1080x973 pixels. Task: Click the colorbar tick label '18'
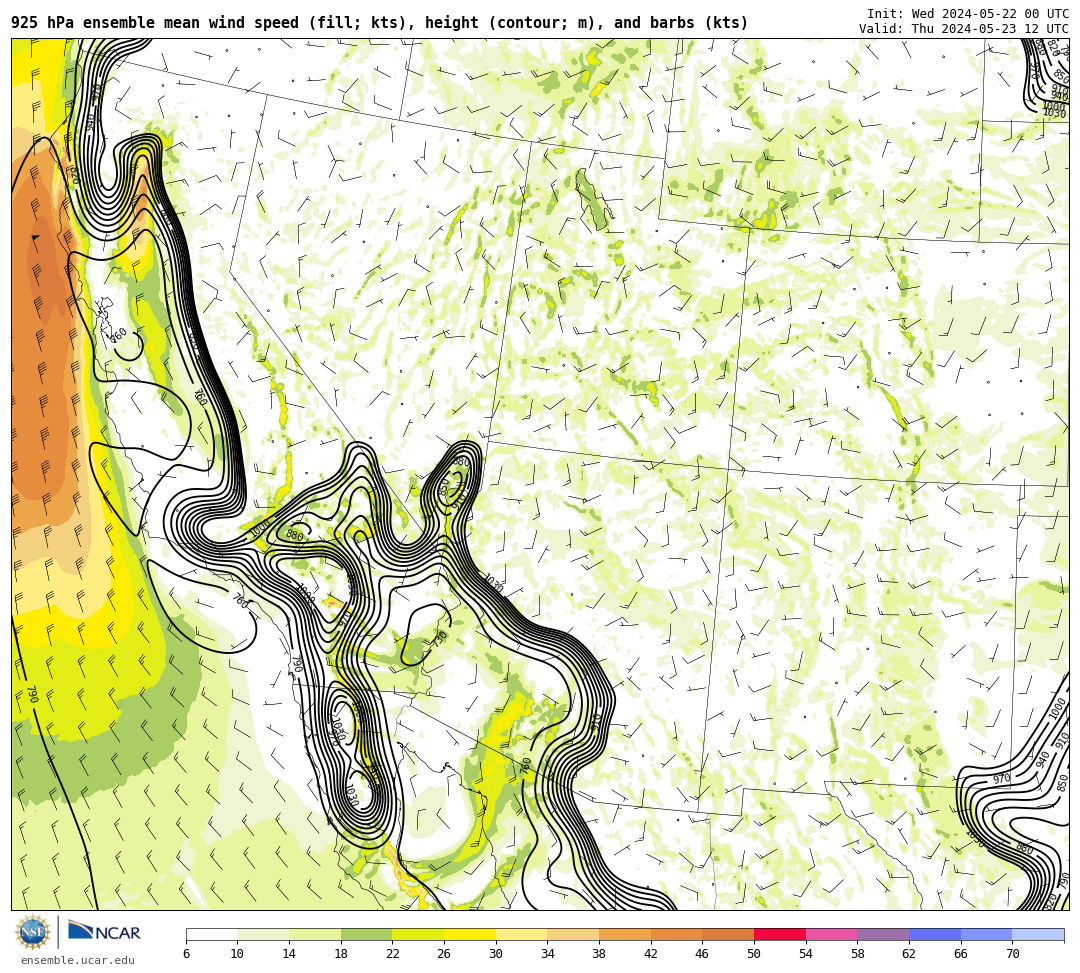tap(341, 954)
